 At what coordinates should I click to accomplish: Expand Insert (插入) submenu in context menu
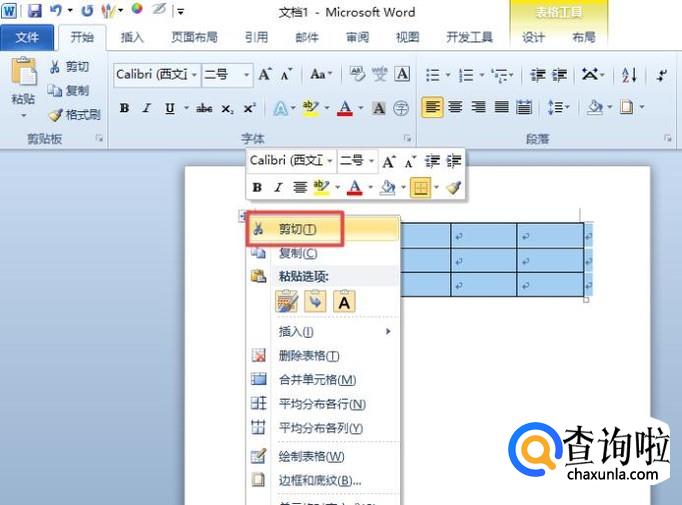323,332
